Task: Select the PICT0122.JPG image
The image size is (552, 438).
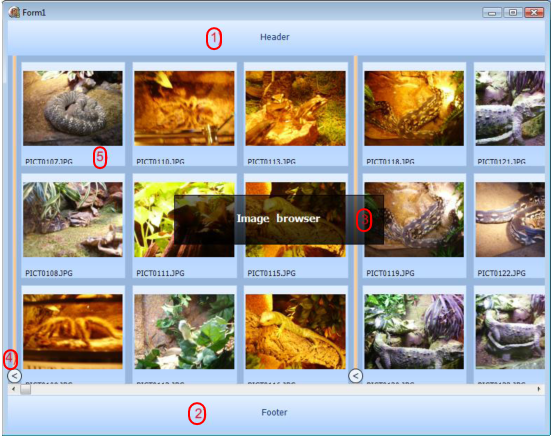Action: tap(510, 219)
